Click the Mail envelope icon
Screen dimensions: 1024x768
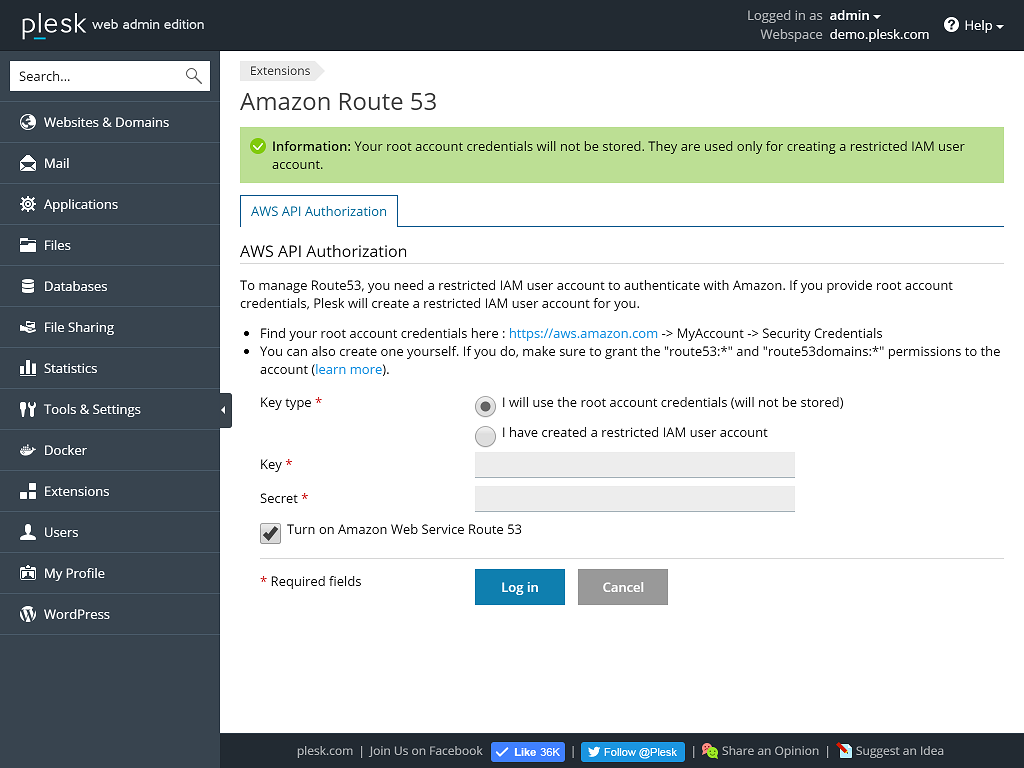point(28,163)
